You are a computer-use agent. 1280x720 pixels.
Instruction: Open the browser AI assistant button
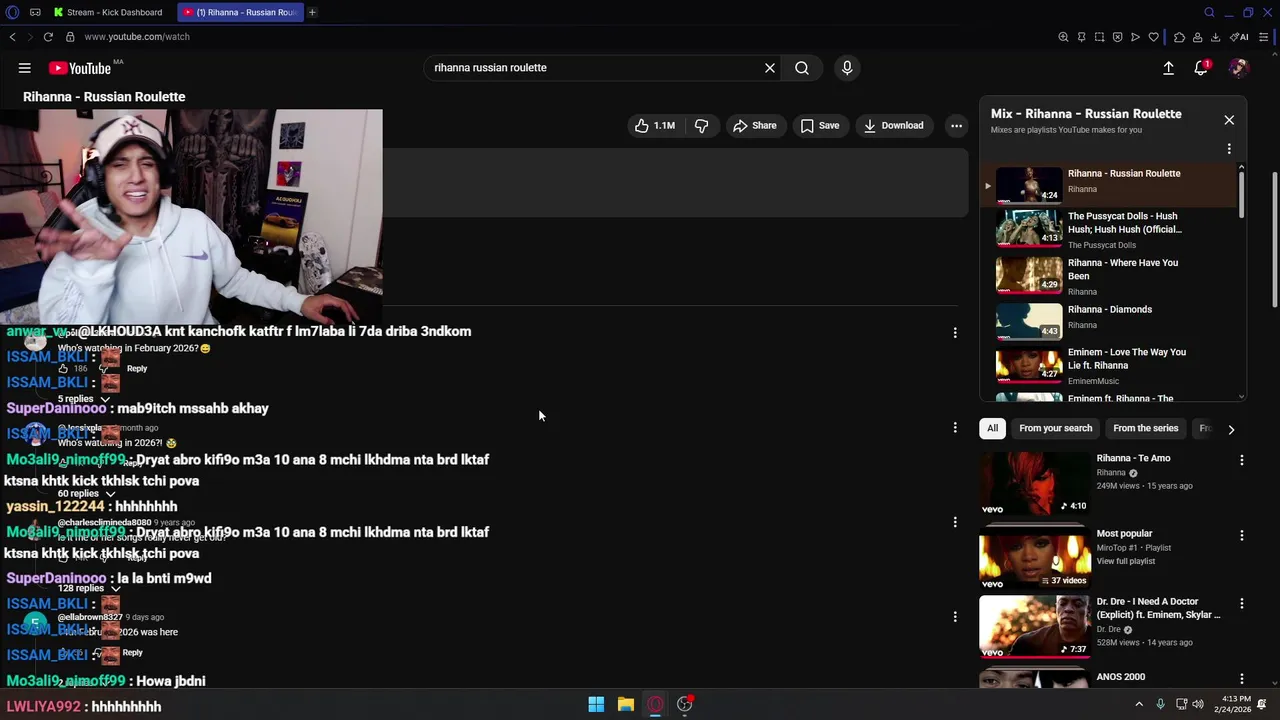tap(1239, 37)
